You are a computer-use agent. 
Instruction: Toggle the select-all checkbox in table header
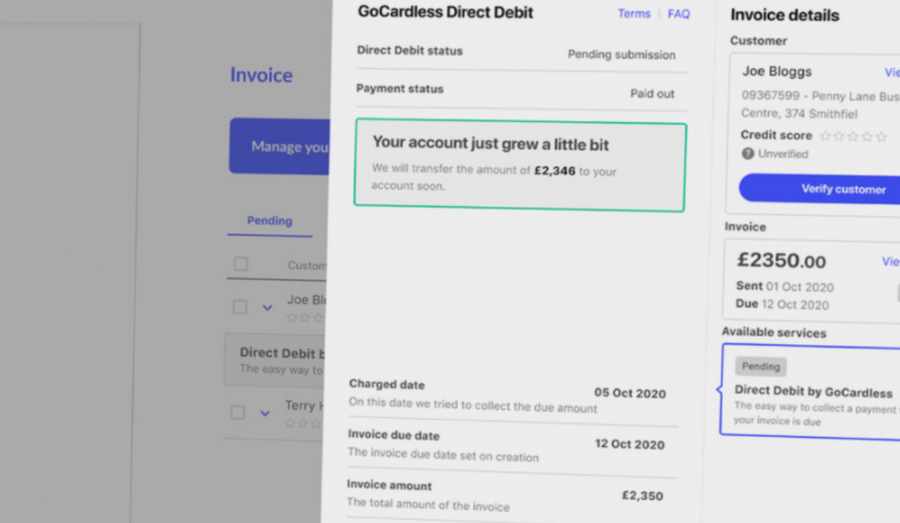point(240,264)
